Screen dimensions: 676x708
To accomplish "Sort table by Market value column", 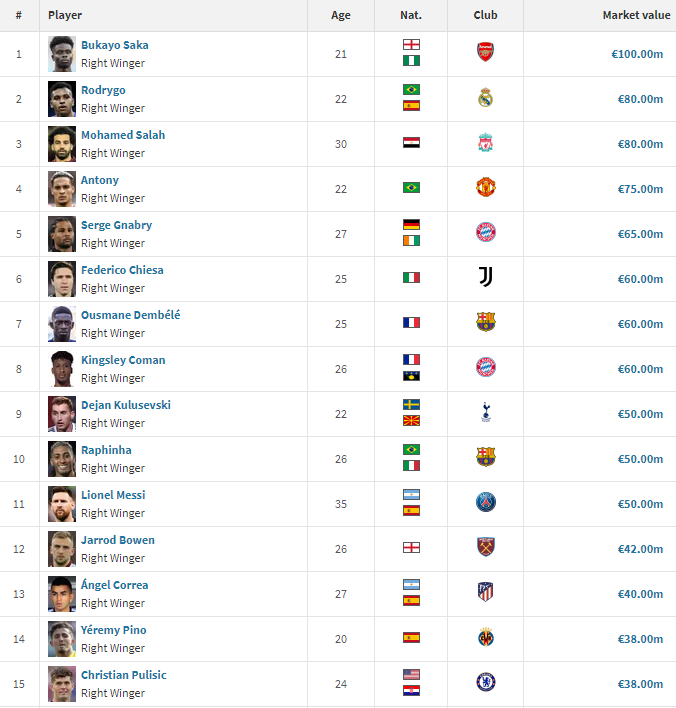I will pyautogui.click(x=636, y=15).
